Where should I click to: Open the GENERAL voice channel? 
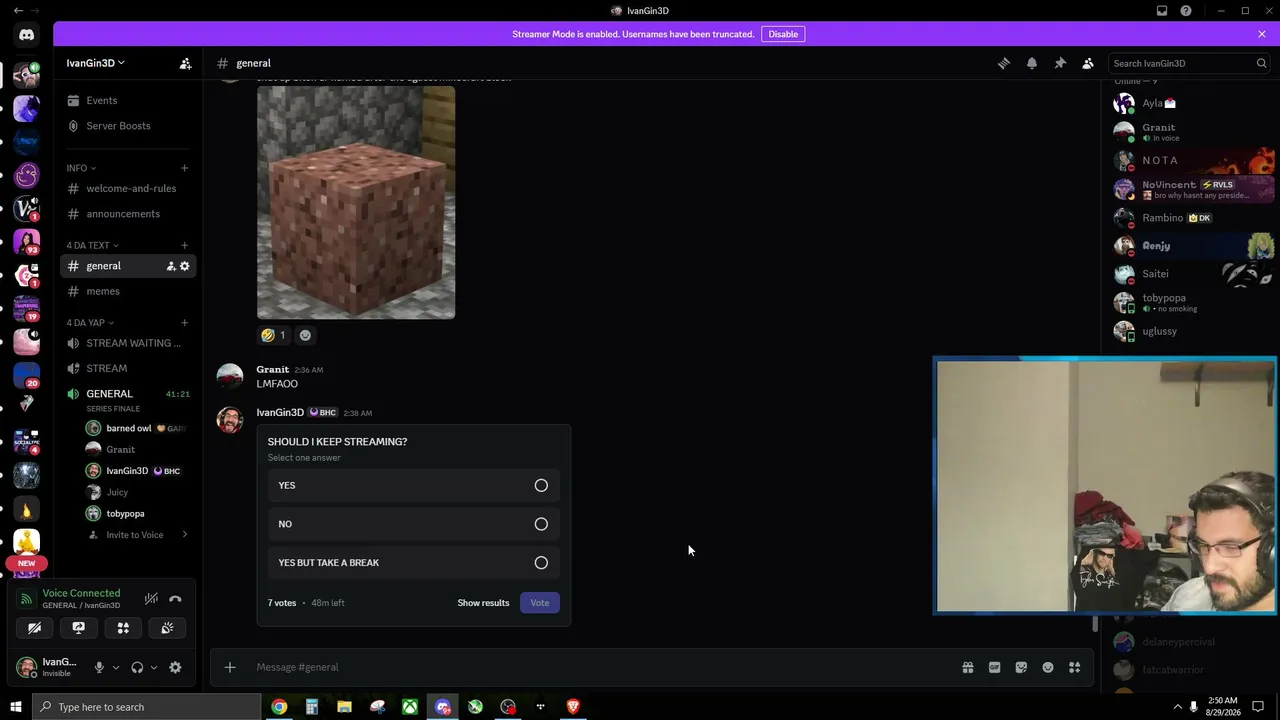point(128,394)
